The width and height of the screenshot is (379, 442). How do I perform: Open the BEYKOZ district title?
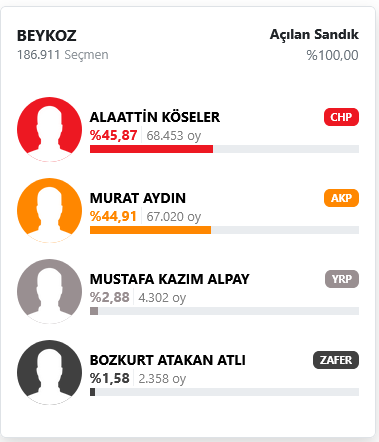[x=47, y=36]
